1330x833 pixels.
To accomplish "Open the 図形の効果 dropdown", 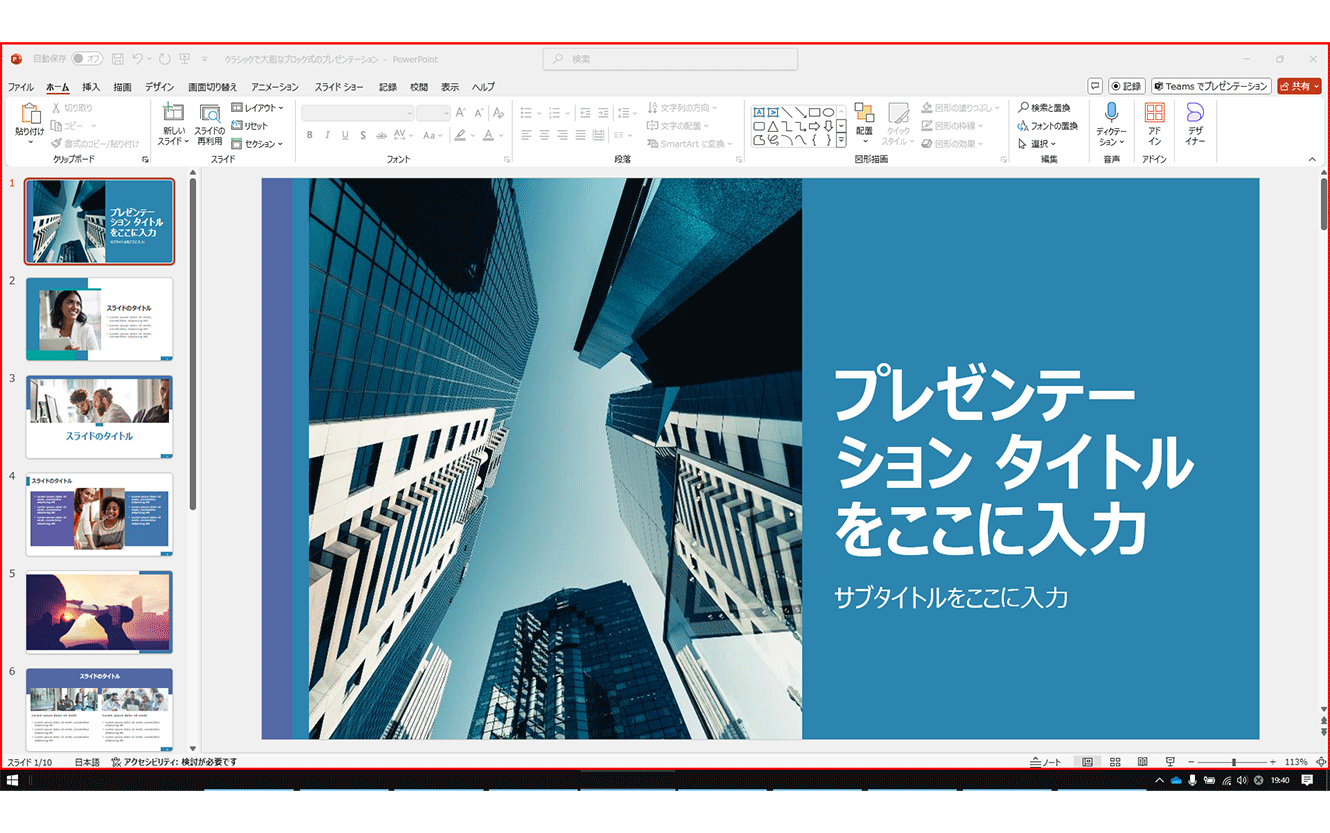I will pos(956,143).
